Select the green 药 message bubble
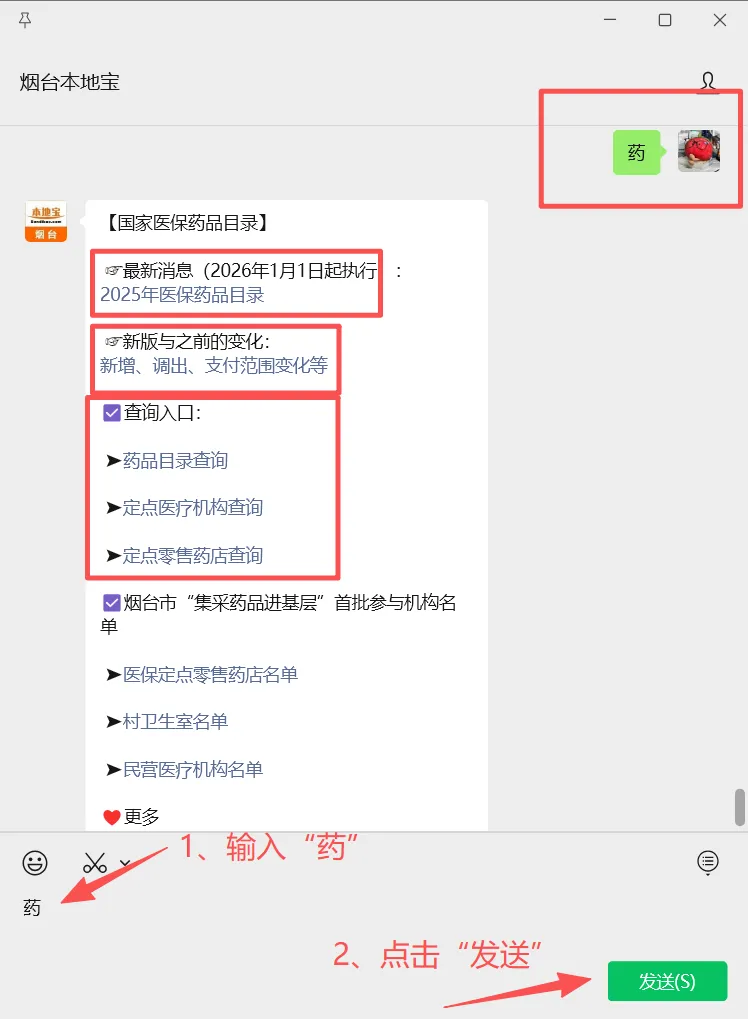Image resolution: width=748 pixels, height=1019 pixels. click(636, 152)
